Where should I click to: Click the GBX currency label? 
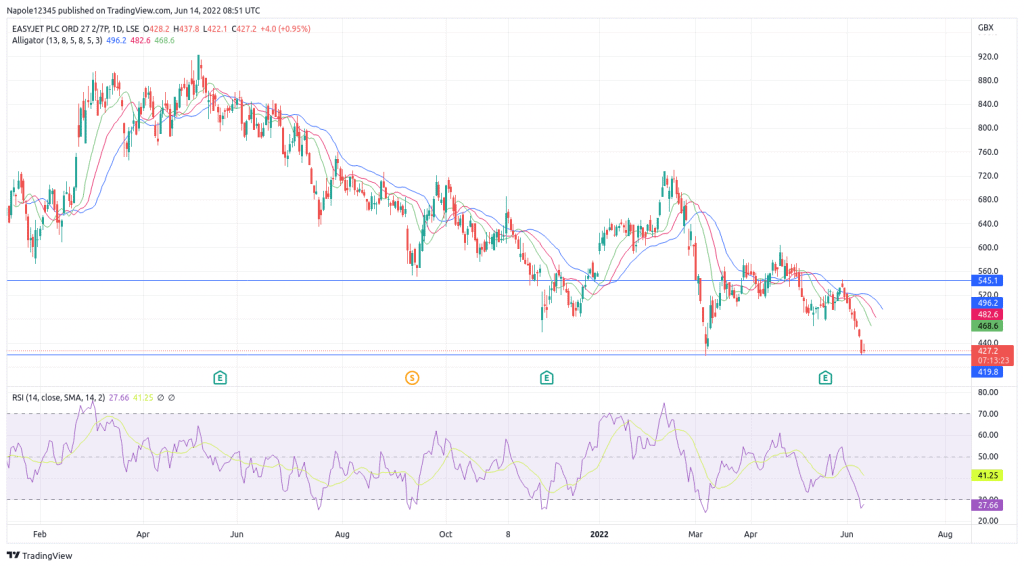985,27
